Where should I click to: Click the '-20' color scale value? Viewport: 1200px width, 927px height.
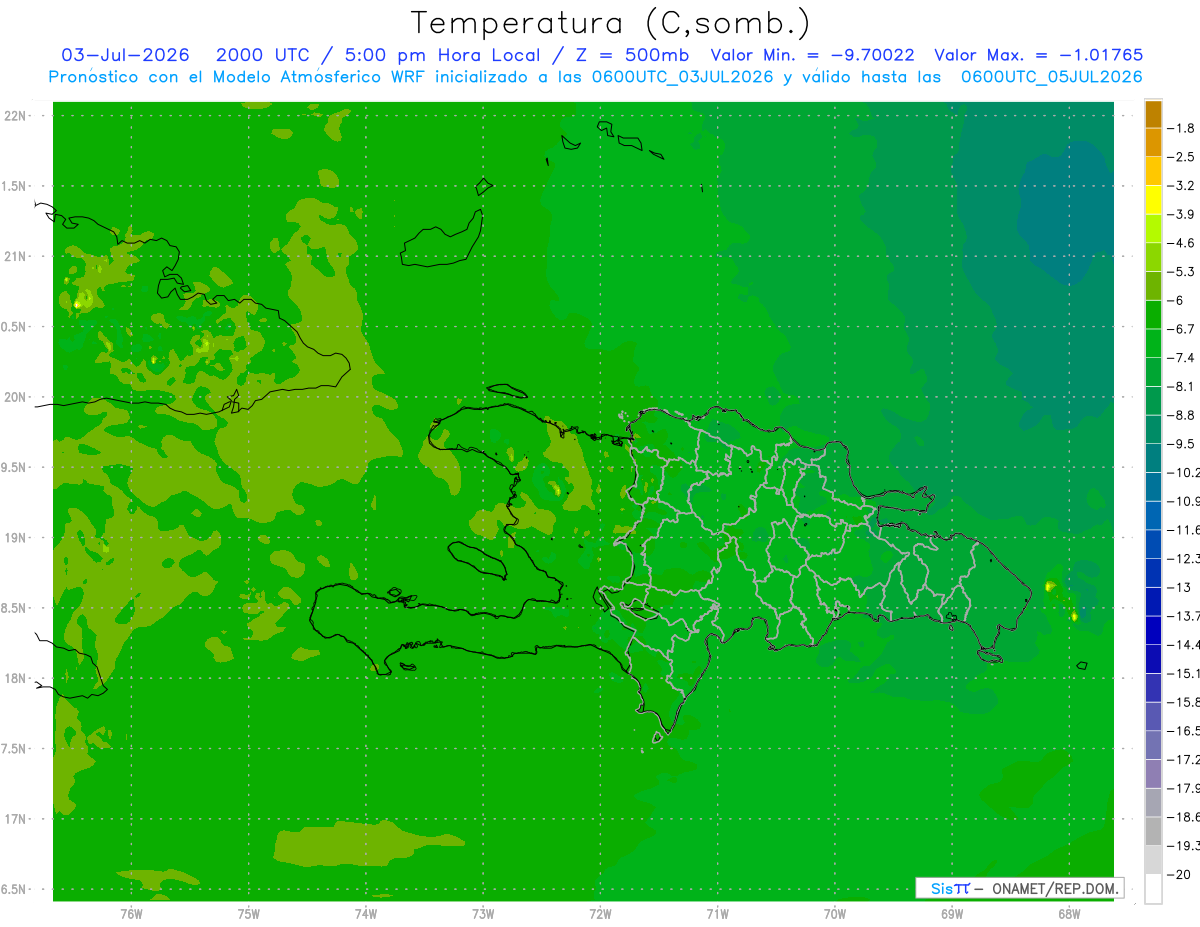pos(1178,874)
